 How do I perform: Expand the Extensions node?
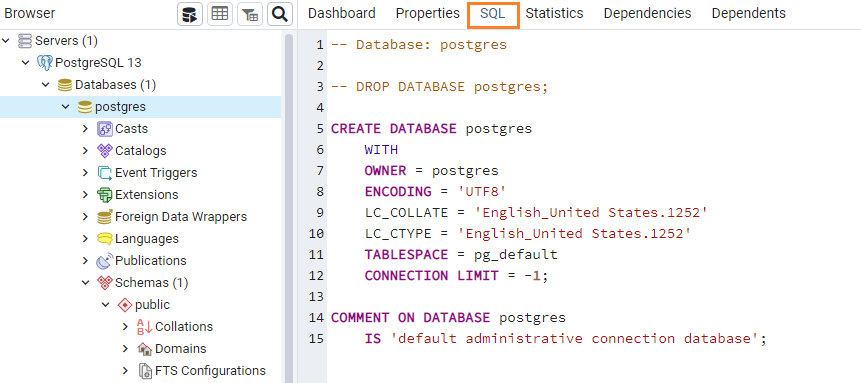[85, 195]
